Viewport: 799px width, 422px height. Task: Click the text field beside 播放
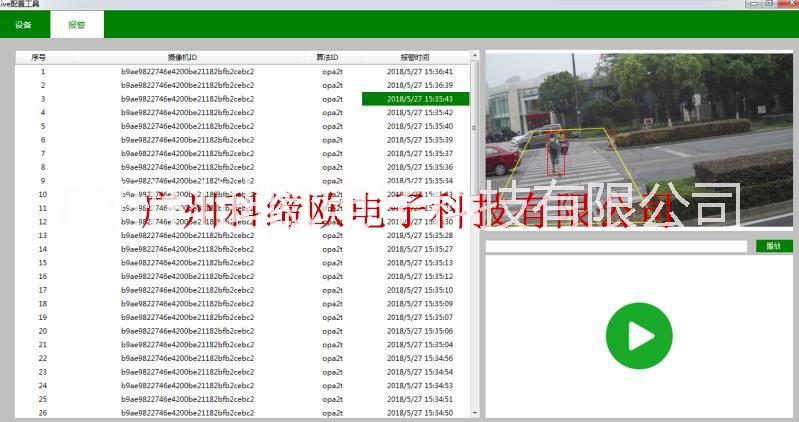coord(617,246)
